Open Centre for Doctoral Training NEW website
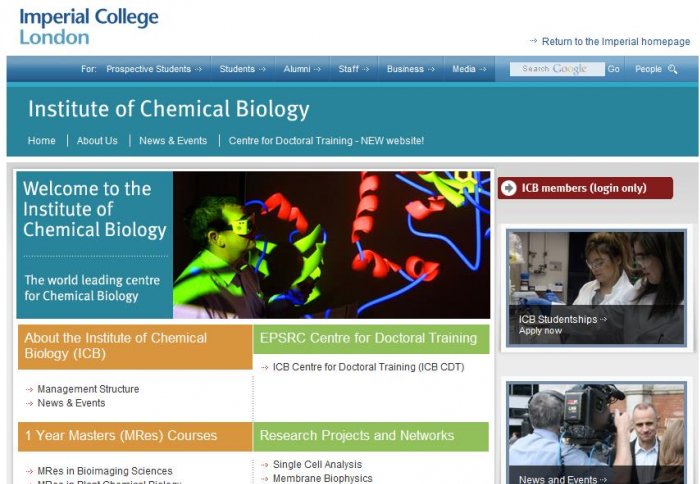This screenshot has height=484, width=700. tap(326, 141)
